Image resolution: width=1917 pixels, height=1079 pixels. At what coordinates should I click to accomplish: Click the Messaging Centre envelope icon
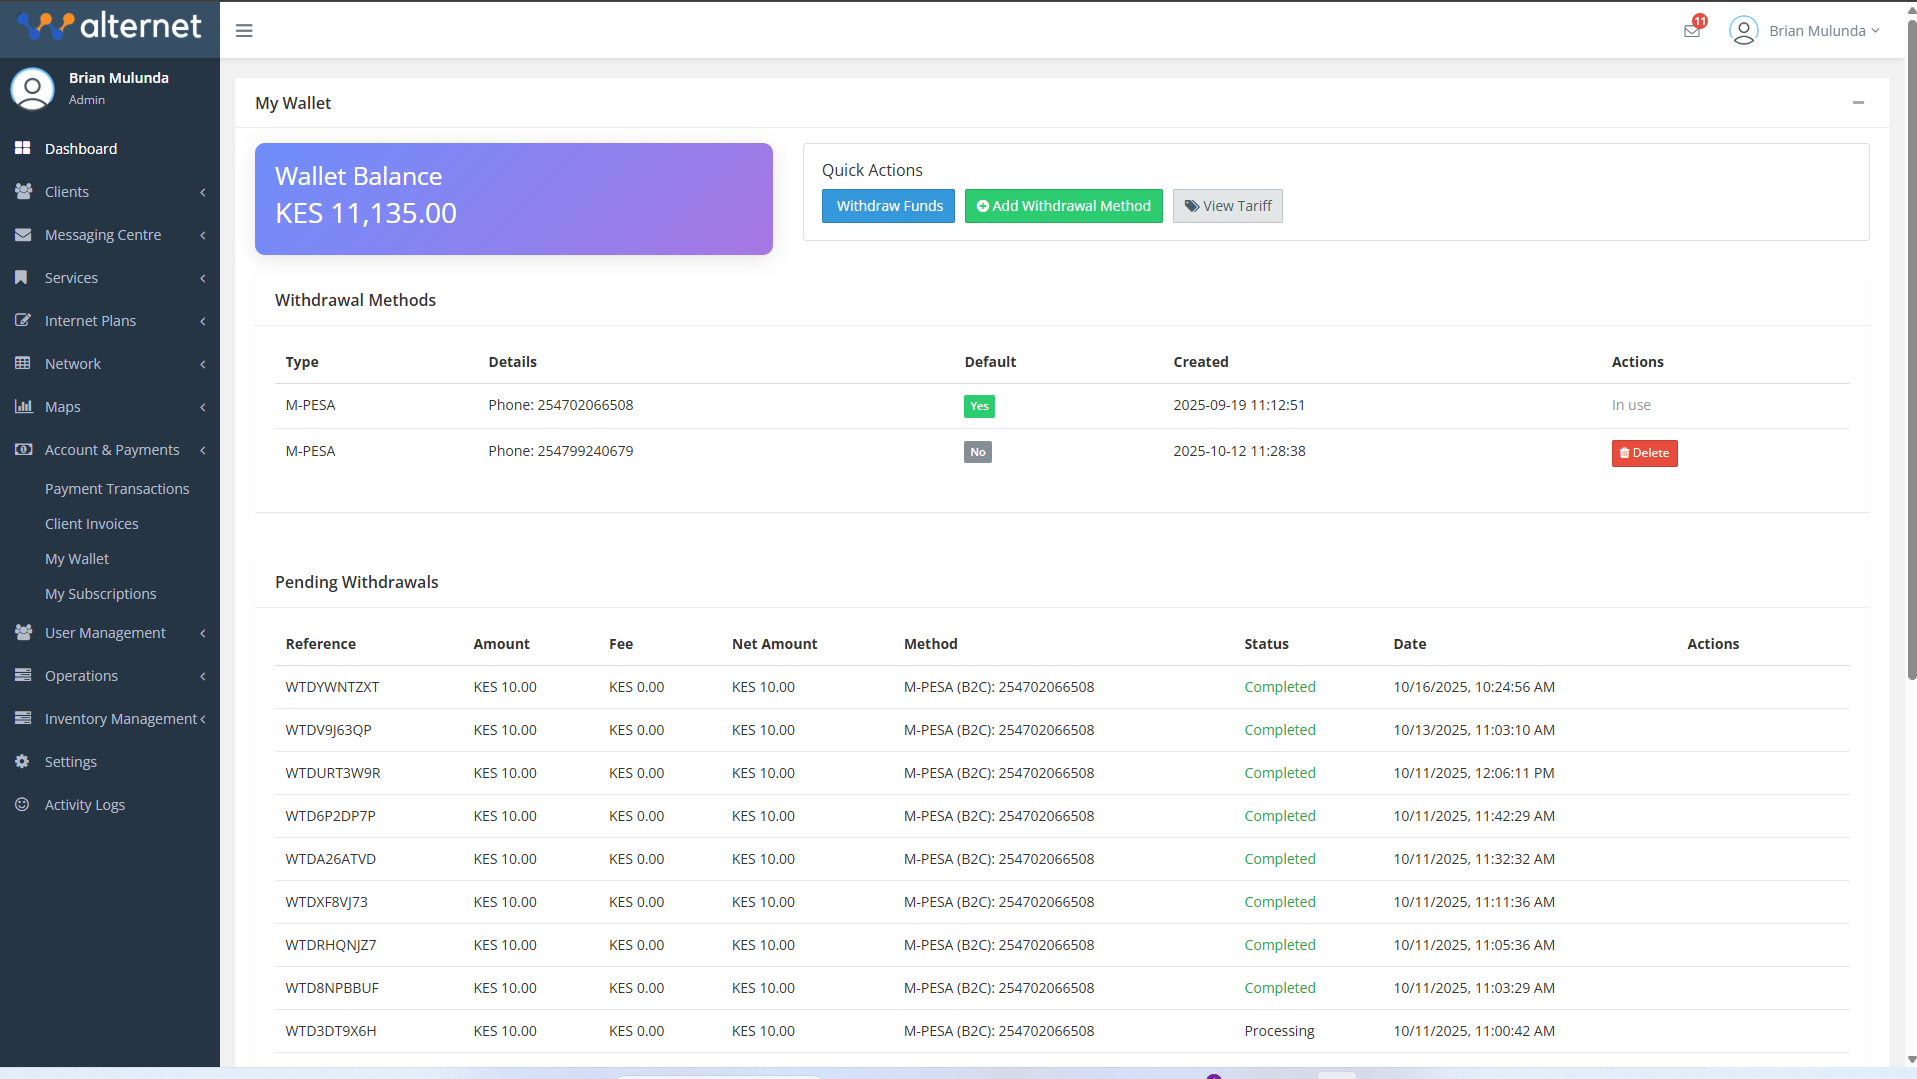(22, 235)
